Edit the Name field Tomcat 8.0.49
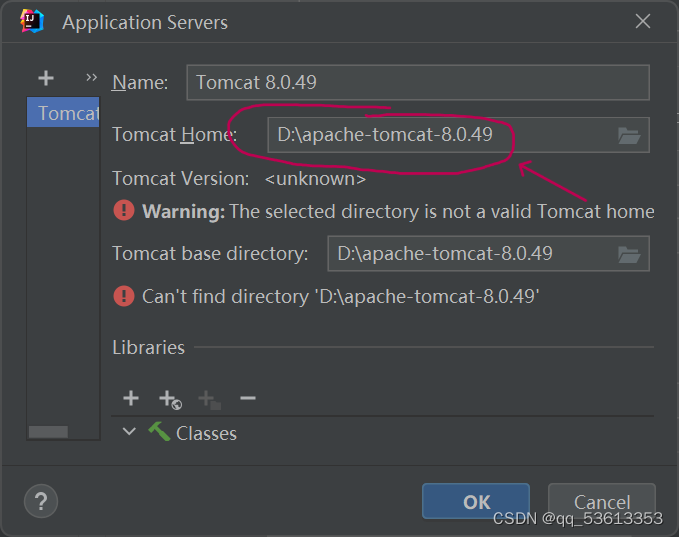The width and height of the screenshot is (679, 537). pos(417,82)
